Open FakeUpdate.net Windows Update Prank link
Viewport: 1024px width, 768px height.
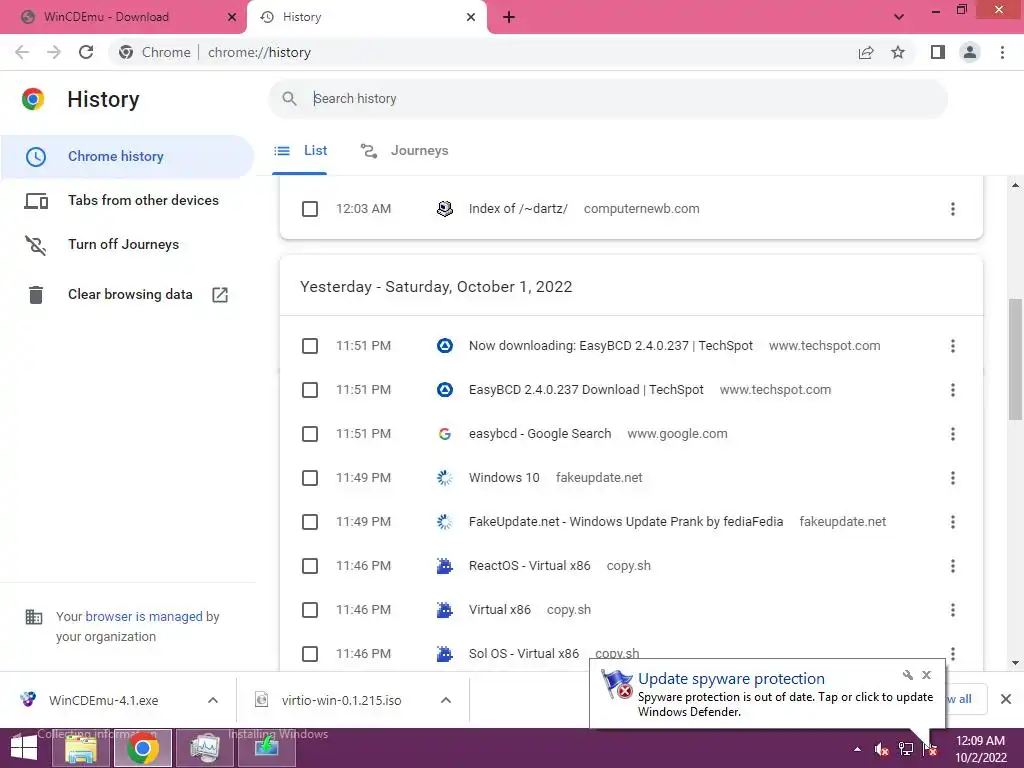pos(626,522)
